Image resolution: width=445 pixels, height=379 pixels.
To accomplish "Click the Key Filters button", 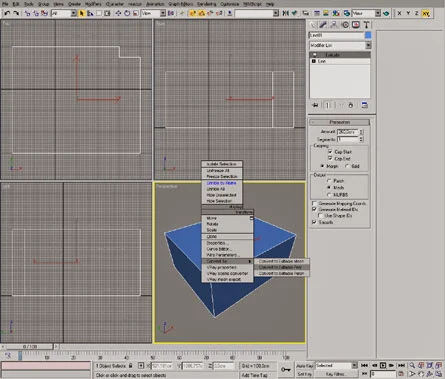I will pyautogui.click(x=335, y=374).
